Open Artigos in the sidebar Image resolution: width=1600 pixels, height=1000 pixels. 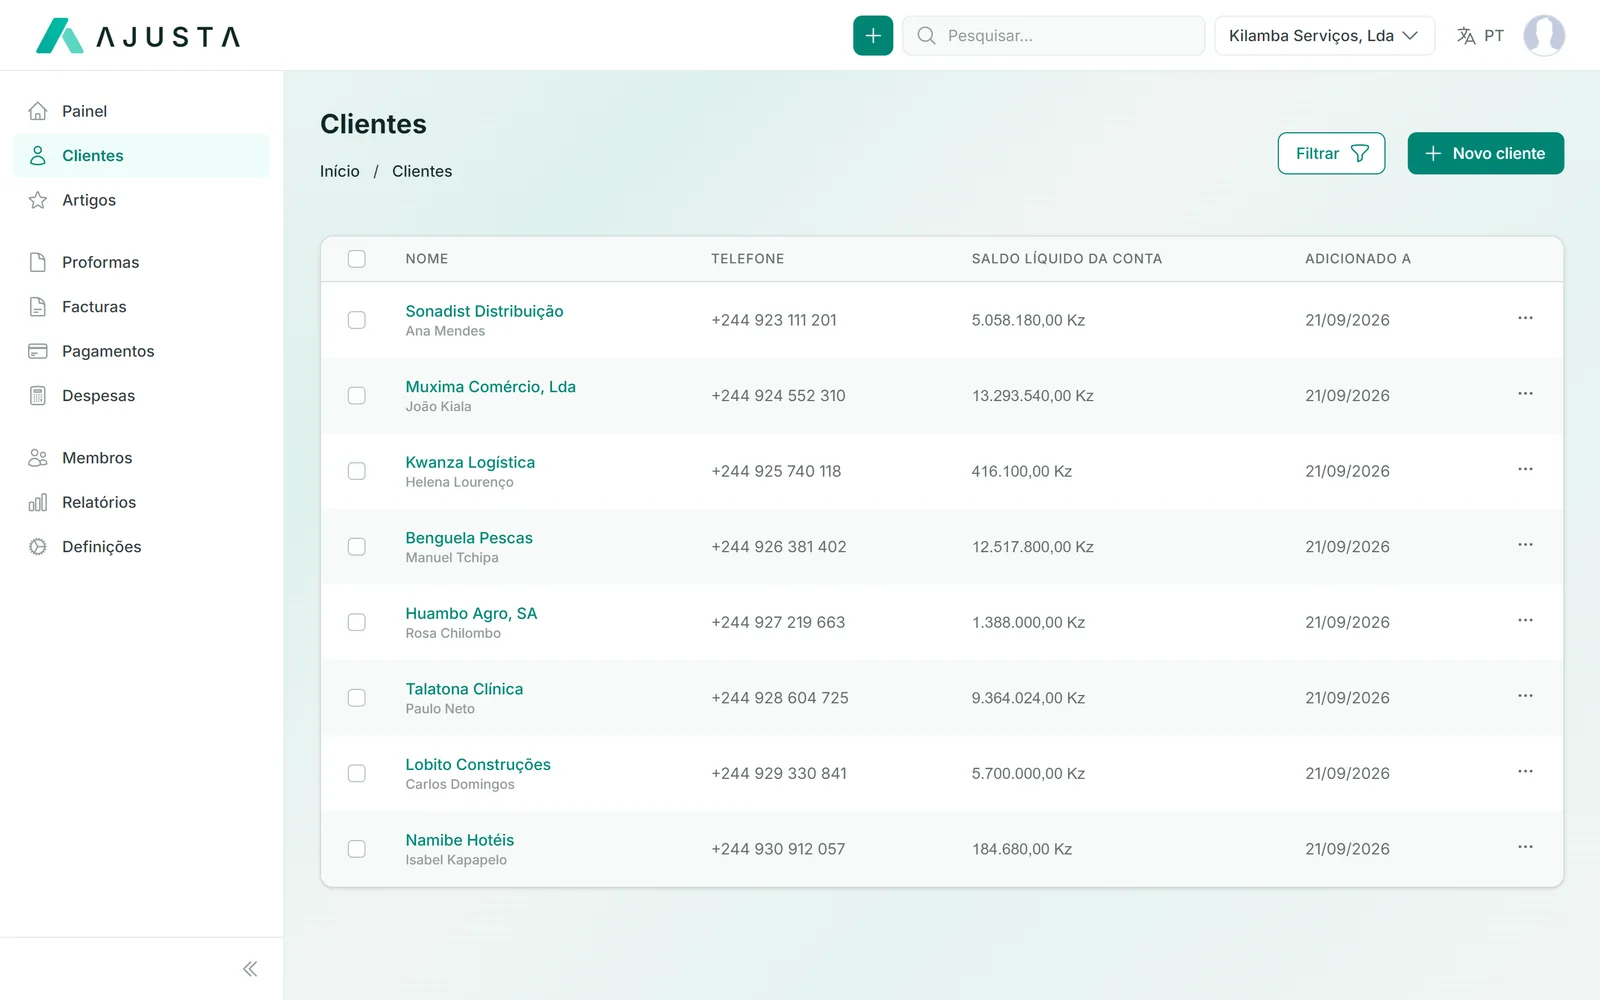141,200
